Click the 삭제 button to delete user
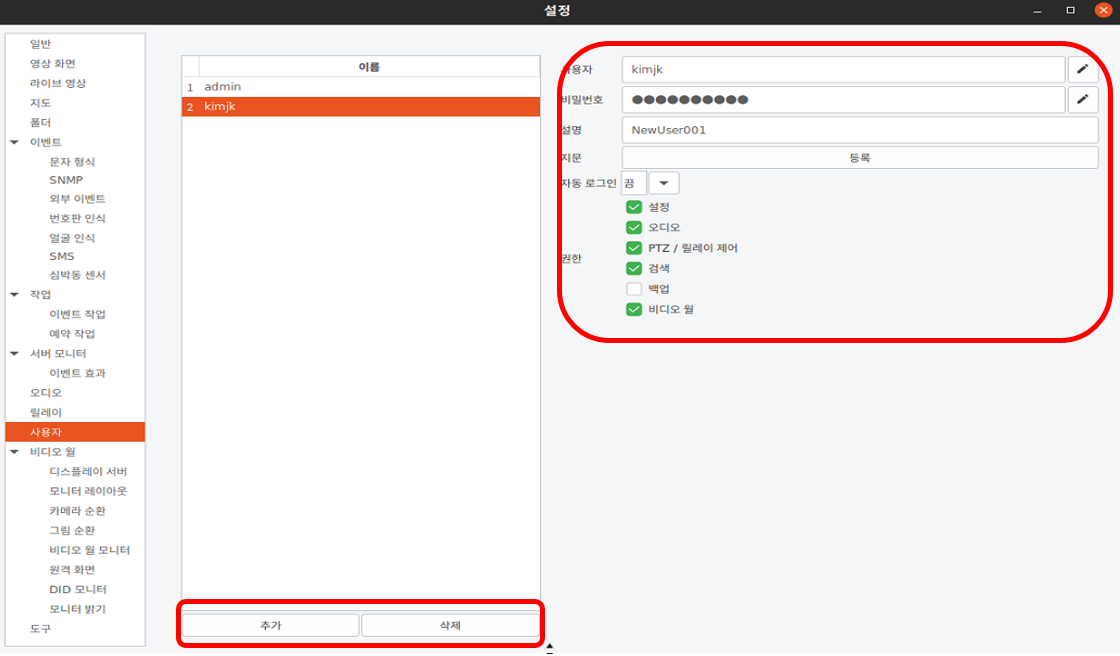This screenshot has width=1120, height=656. 450,626
